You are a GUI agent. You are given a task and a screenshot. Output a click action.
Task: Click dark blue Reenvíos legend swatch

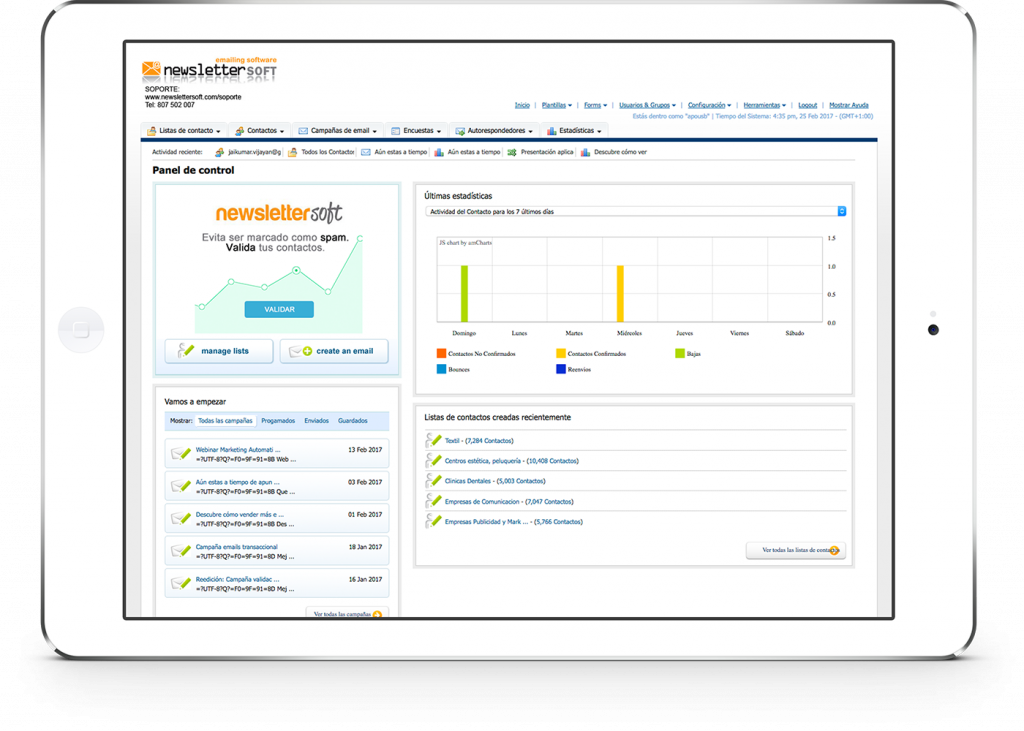coord(560,369)
